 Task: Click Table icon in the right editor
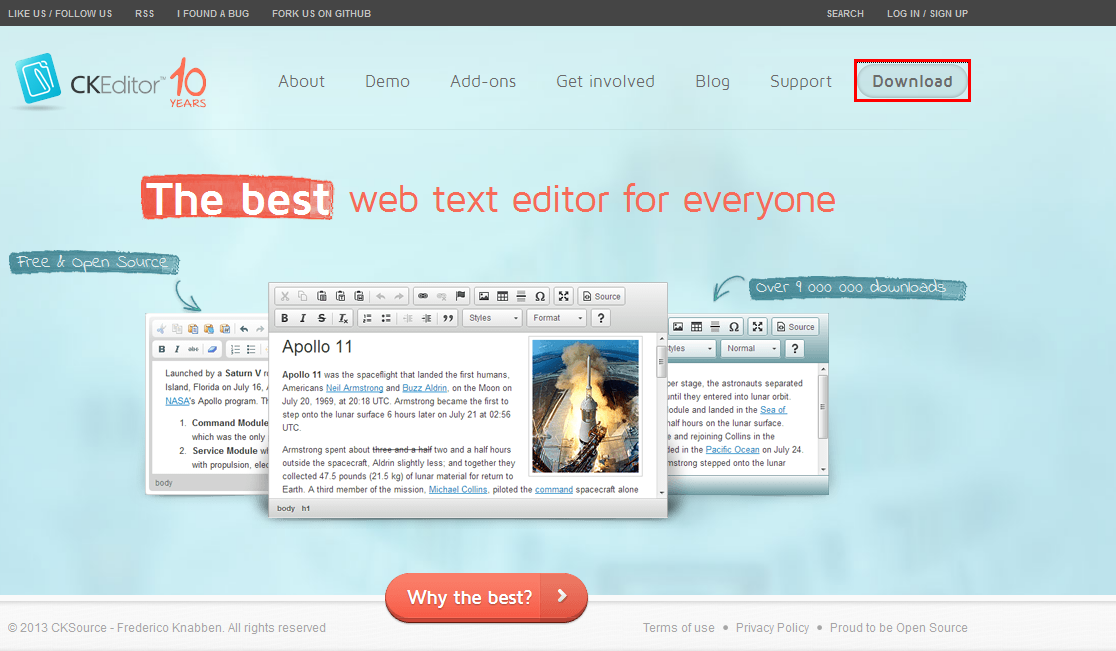pyautogui.click(x=696, y=327)
